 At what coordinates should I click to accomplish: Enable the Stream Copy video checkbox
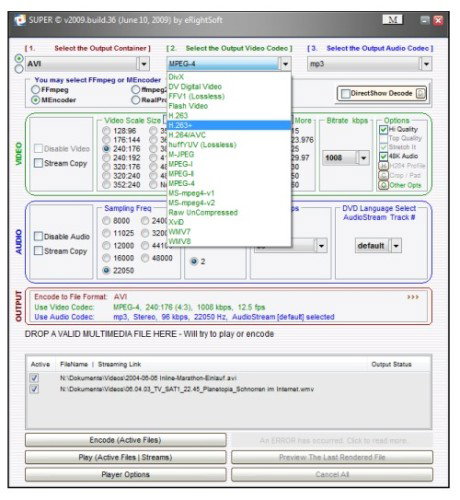39,163
